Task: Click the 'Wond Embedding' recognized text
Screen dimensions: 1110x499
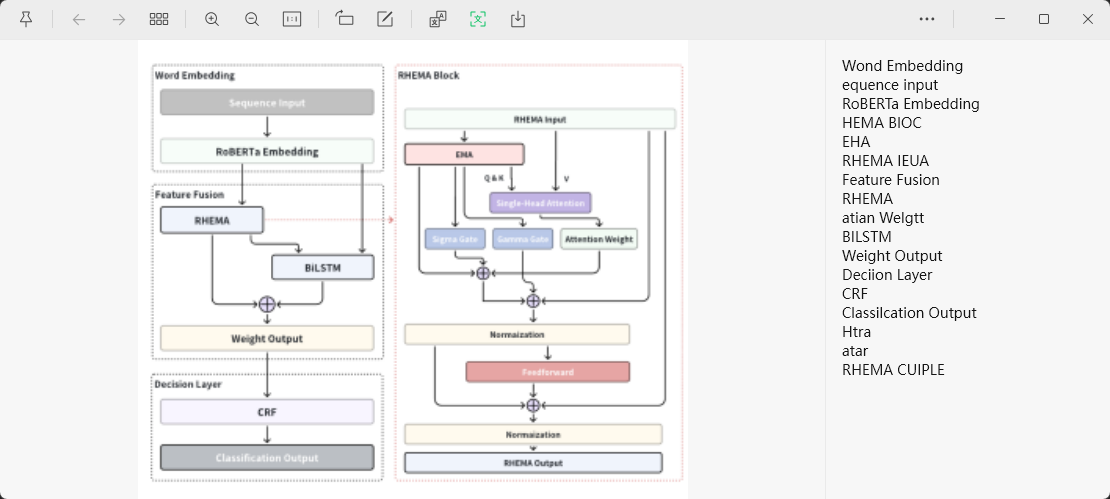Action: tap(902, 66)
